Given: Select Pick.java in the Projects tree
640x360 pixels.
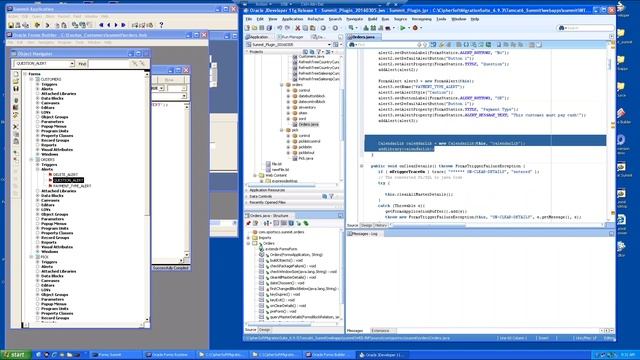Looking at the screenshot, I should coord(306,158).
